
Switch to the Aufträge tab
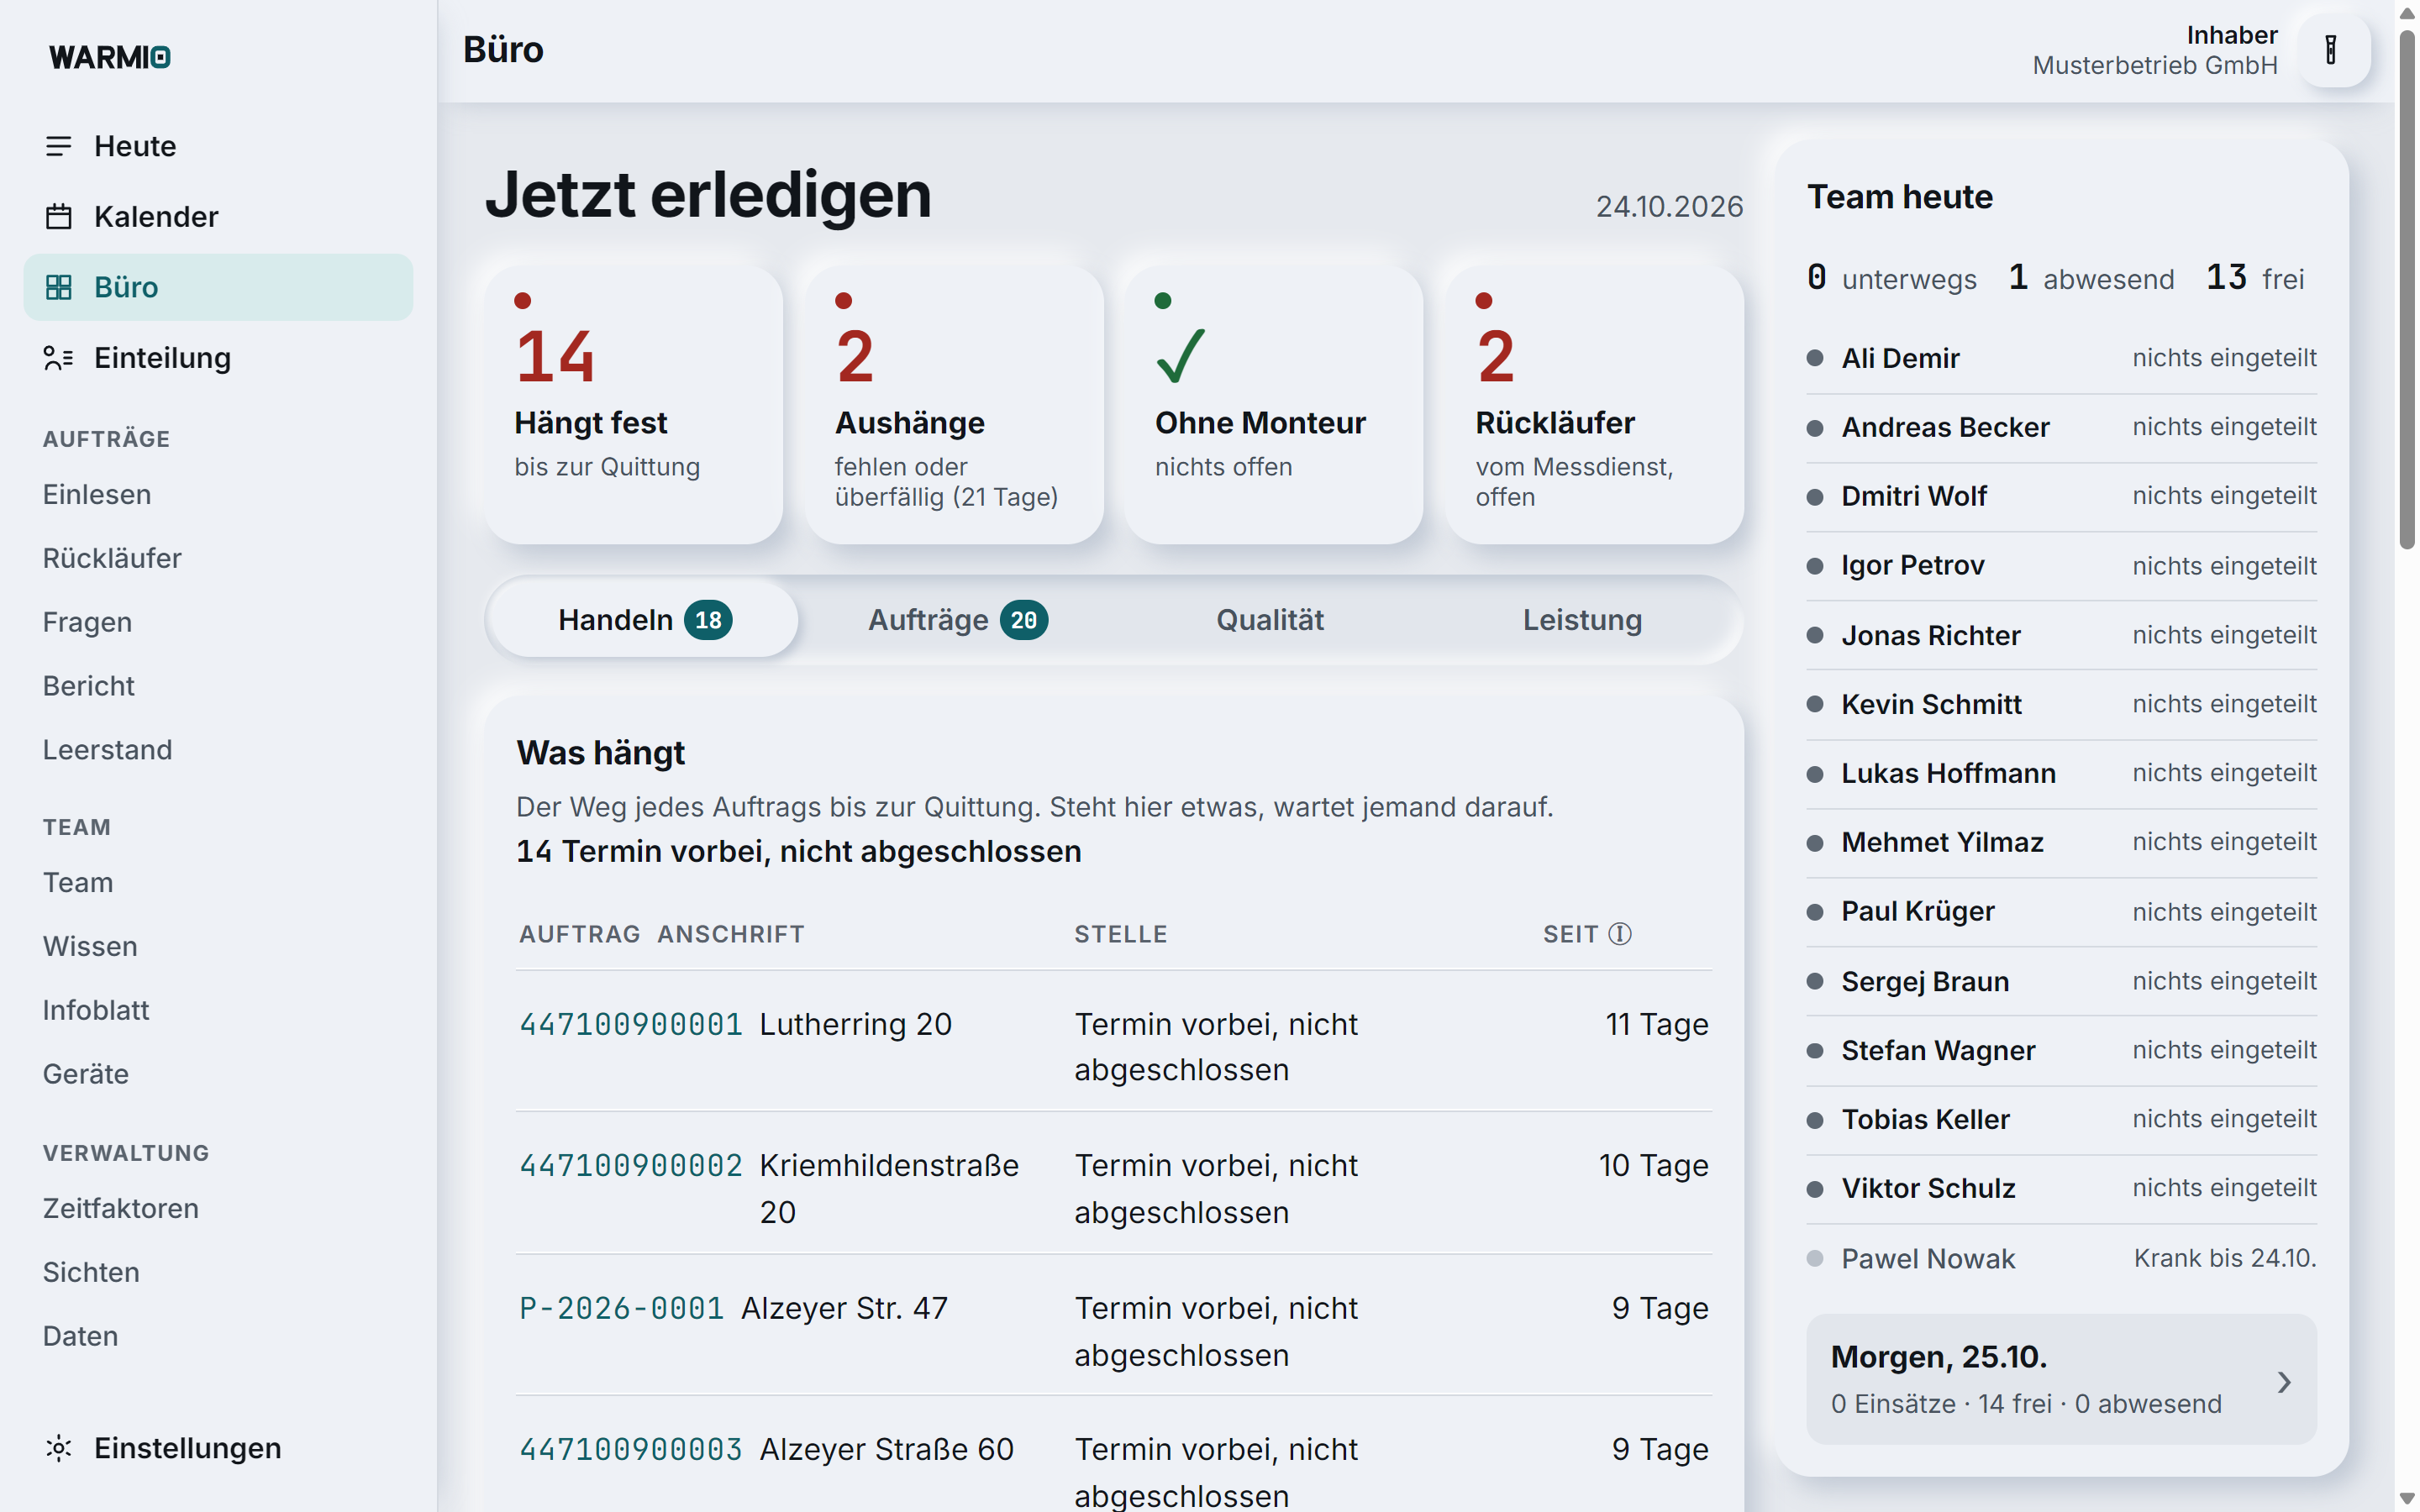point(957,620)
